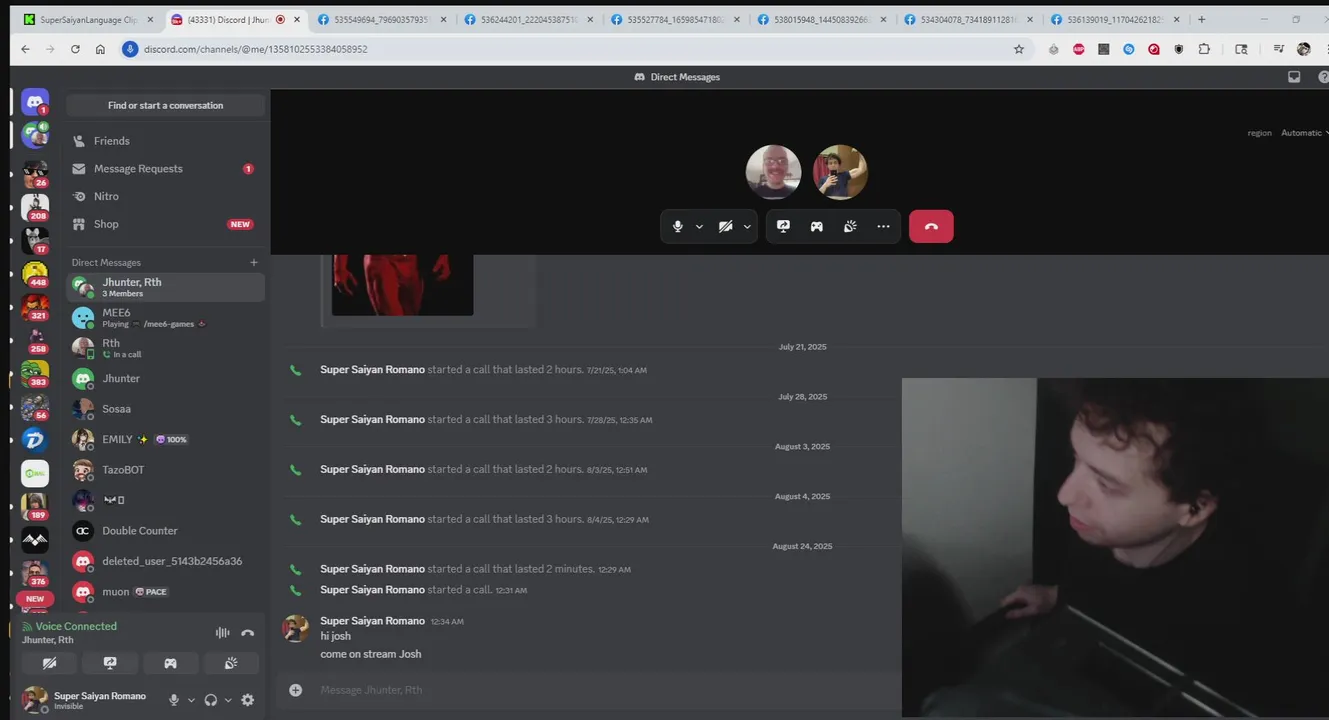Open the server with 448 badge
The width and height of the screenshot is (1329, 720).
tap(35, 273)
